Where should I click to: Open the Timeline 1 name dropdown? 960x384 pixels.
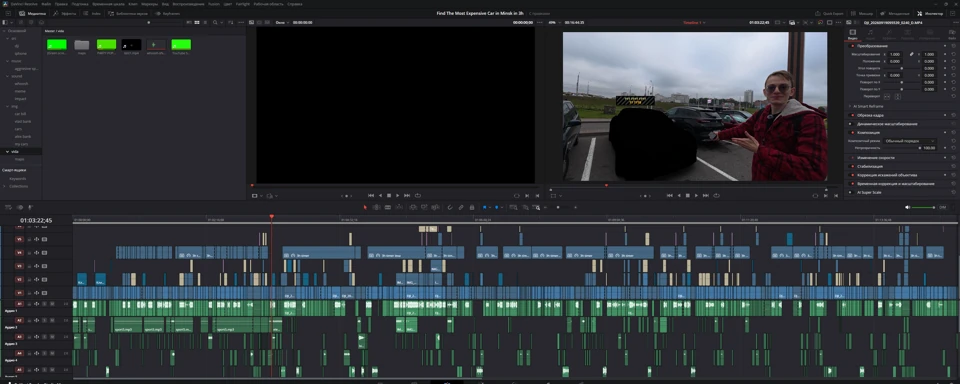(695, 22)
